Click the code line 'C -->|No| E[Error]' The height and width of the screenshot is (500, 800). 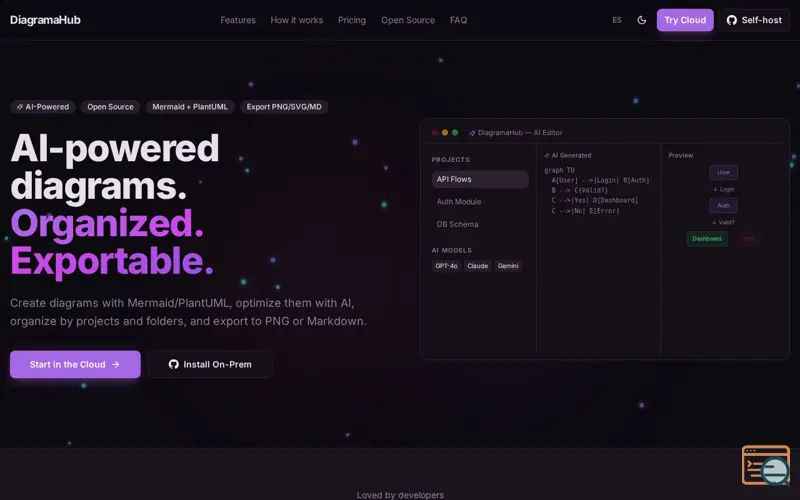click(x=585, y=211)
